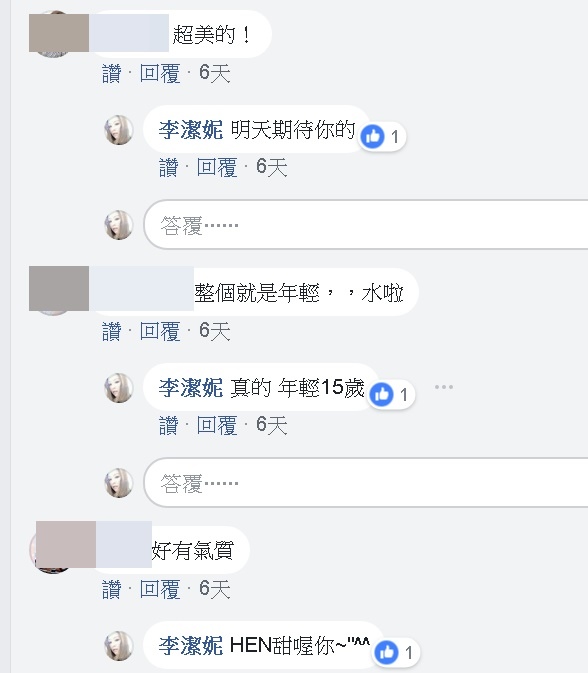Click like reaction on '明天期待你的' reply

(382, 137)
